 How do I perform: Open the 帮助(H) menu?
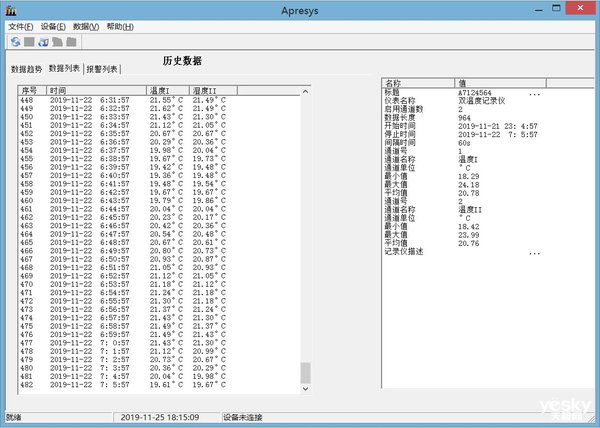point(120,27)
